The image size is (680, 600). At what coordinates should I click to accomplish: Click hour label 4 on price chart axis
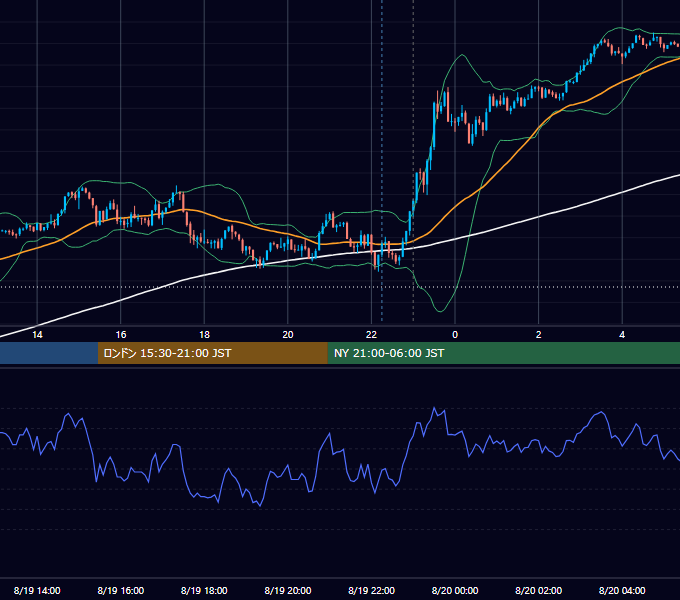click(x=622, y=335)
